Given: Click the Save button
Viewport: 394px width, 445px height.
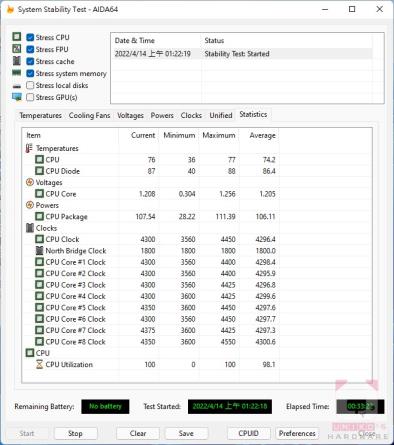Looking at the screenshot, I should coord(186,433).
